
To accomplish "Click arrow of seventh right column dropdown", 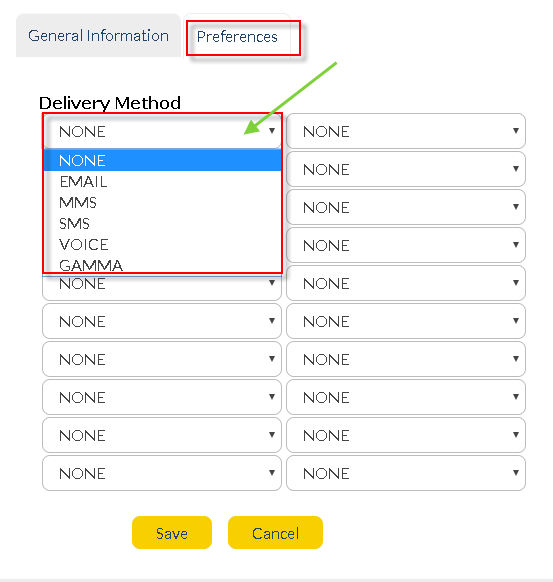I will (x=516, y=359).
